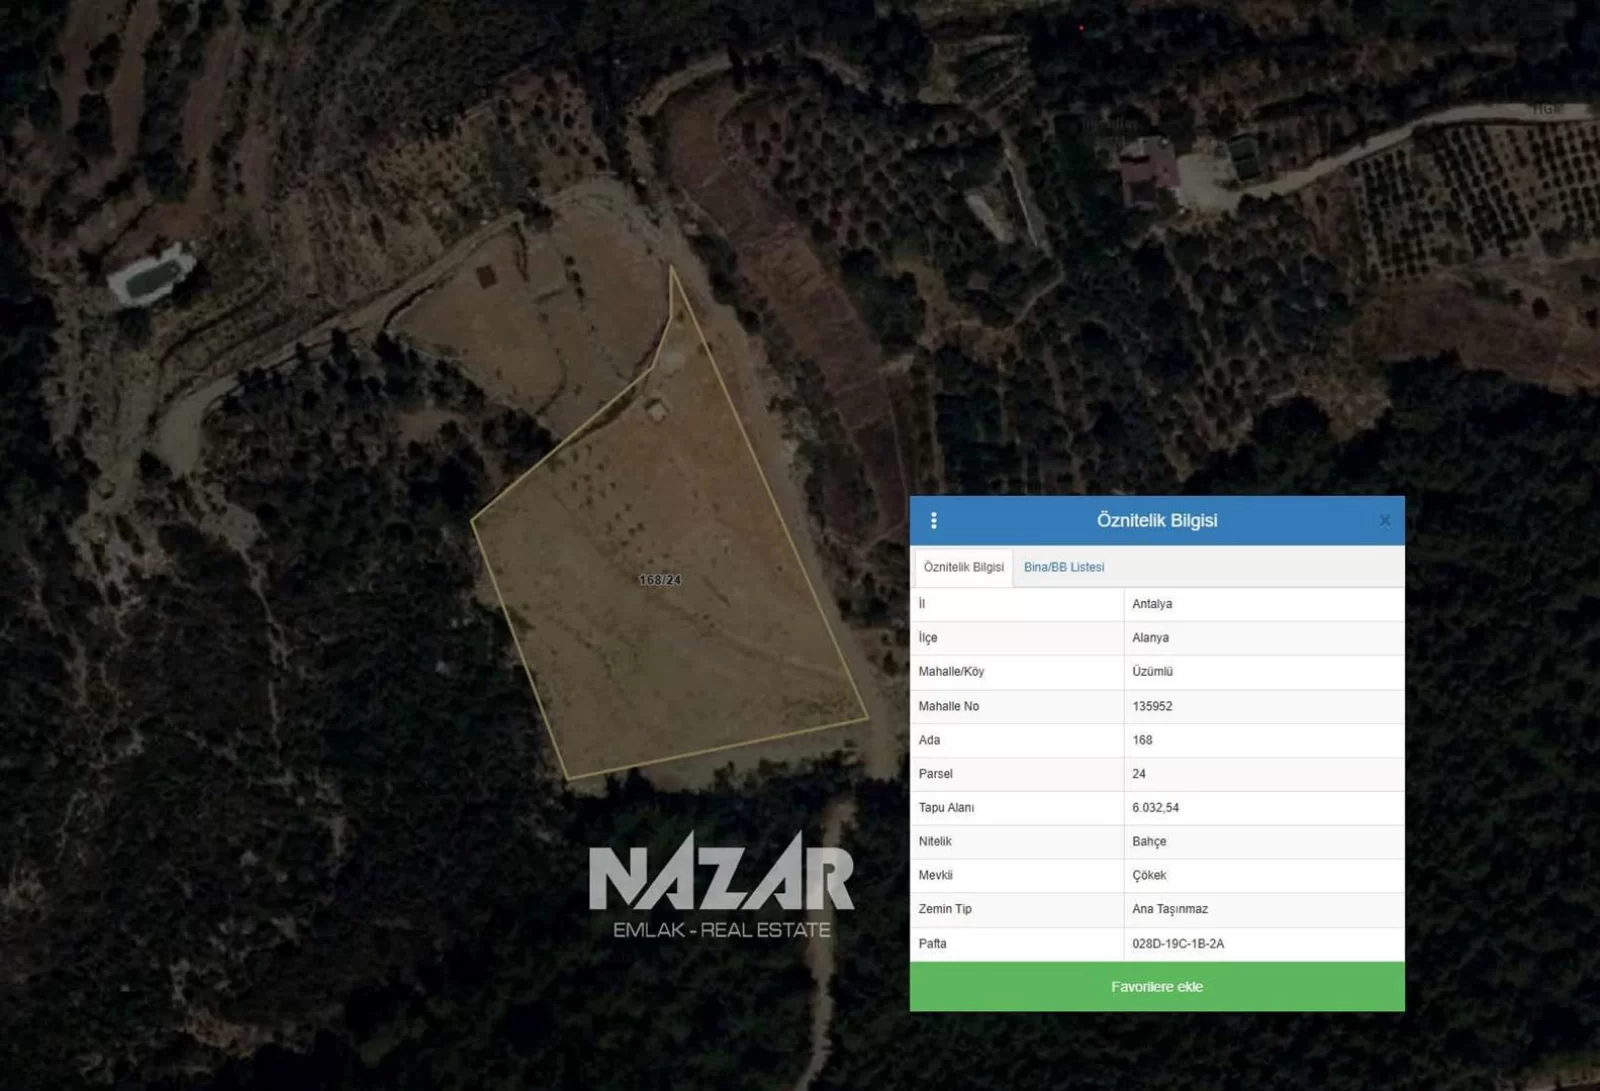Viewport: 1600px width, 1091px height.
Task: Select the Alanya value in İlçe row
Action: 1150,638
